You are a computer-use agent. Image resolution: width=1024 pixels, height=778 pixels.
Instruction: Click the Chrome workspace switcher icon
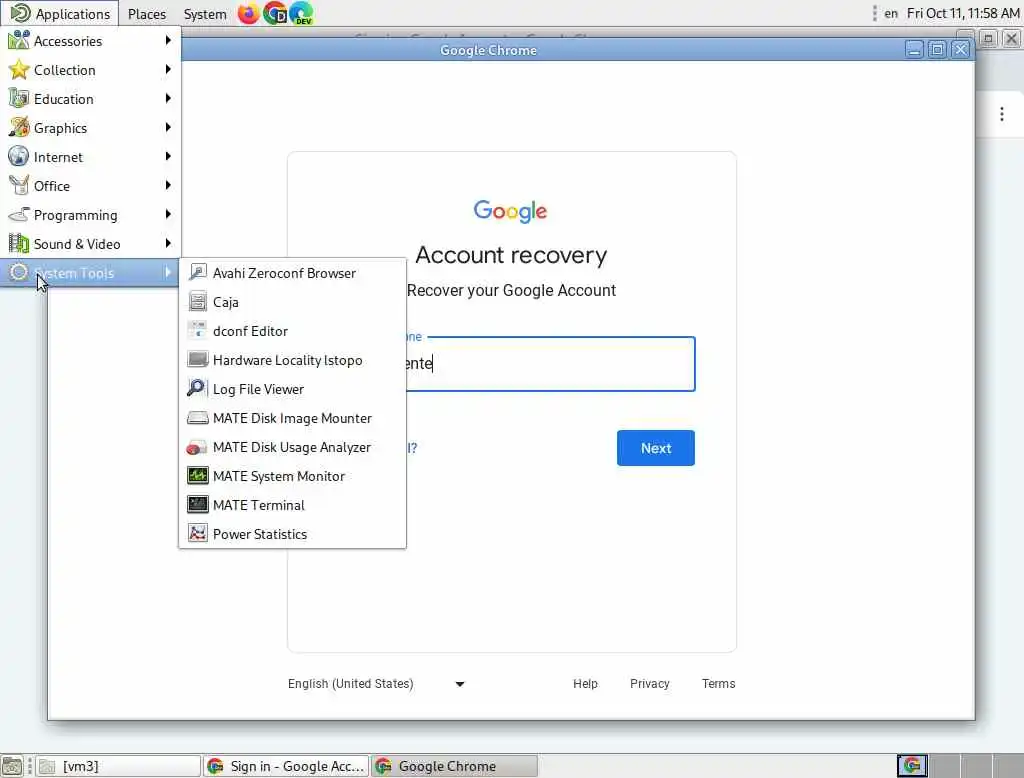(912, 766)
